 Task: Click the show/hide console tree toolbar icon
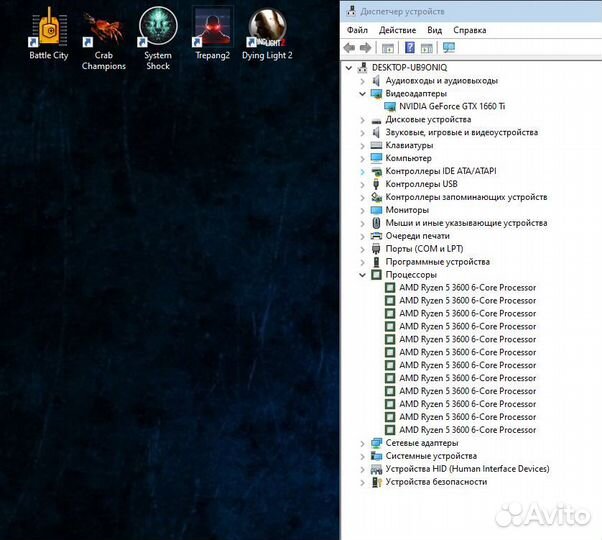point(388,48)
